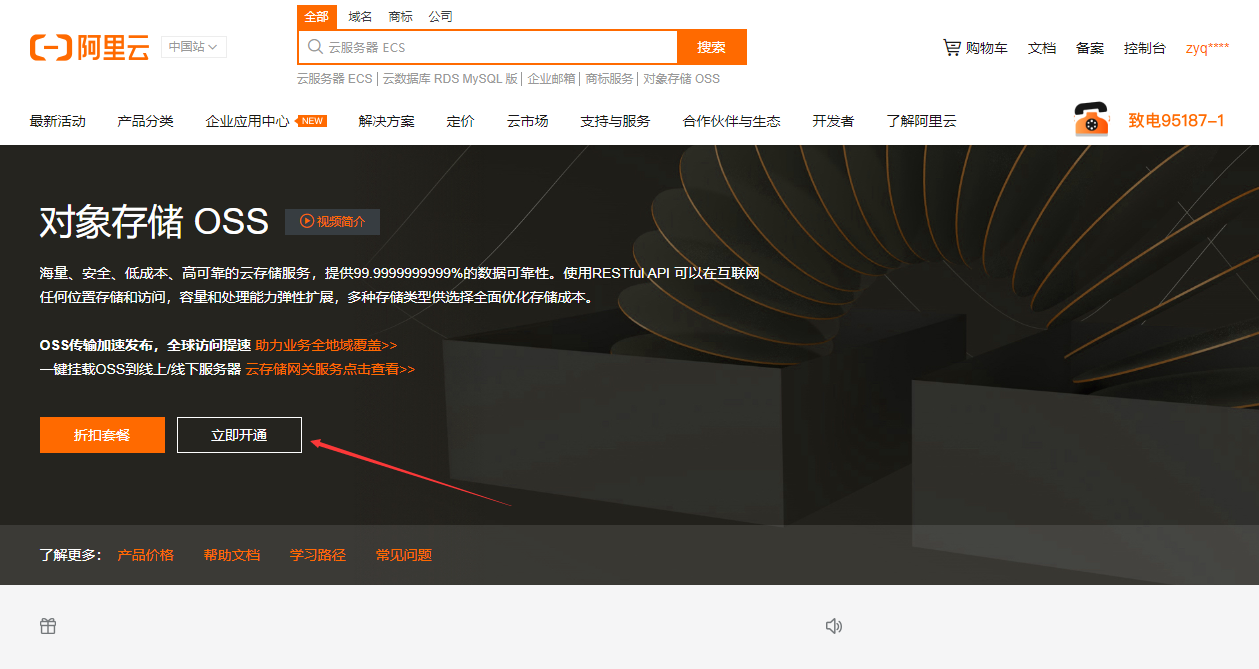Open the 合作伙伴与生态 menu

(732, 121)
